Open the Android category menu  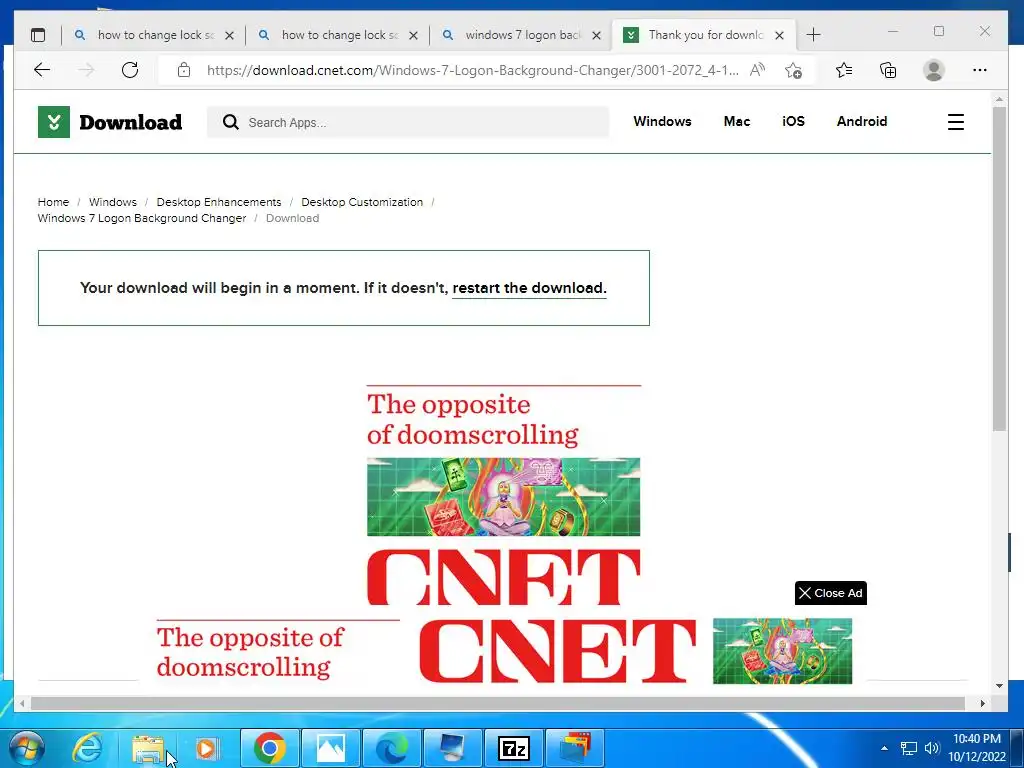click(x=862, y=121)
